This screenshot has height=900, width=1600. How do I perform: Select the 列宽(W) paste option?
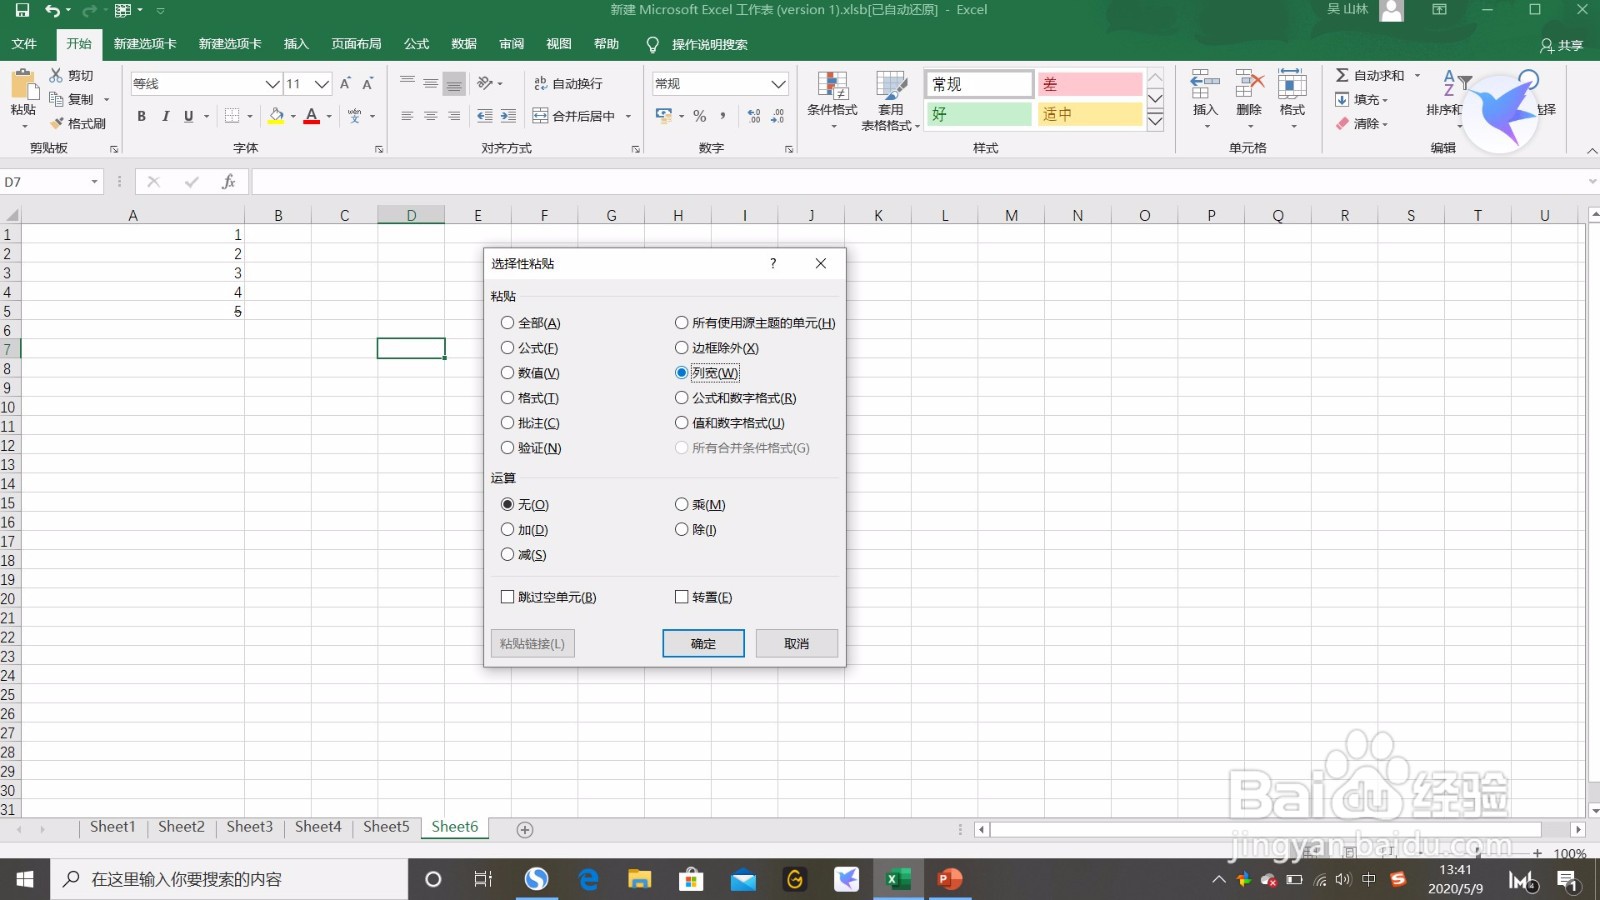pos(707,373)
